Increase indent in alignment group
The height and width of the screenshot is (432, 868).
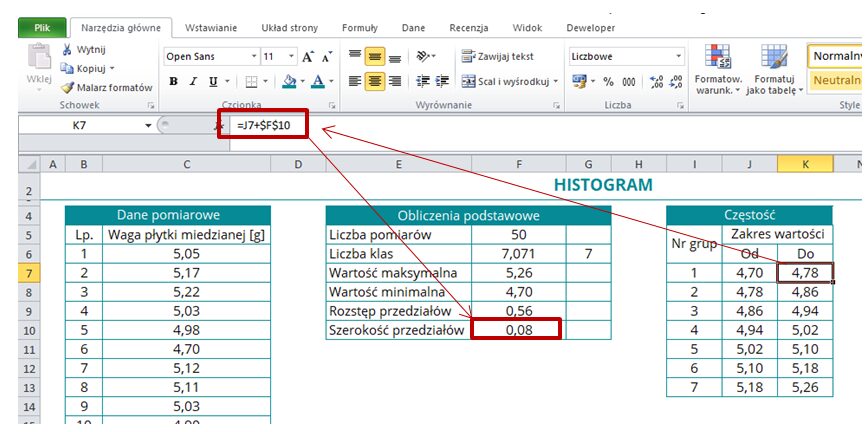coord(442,81)
